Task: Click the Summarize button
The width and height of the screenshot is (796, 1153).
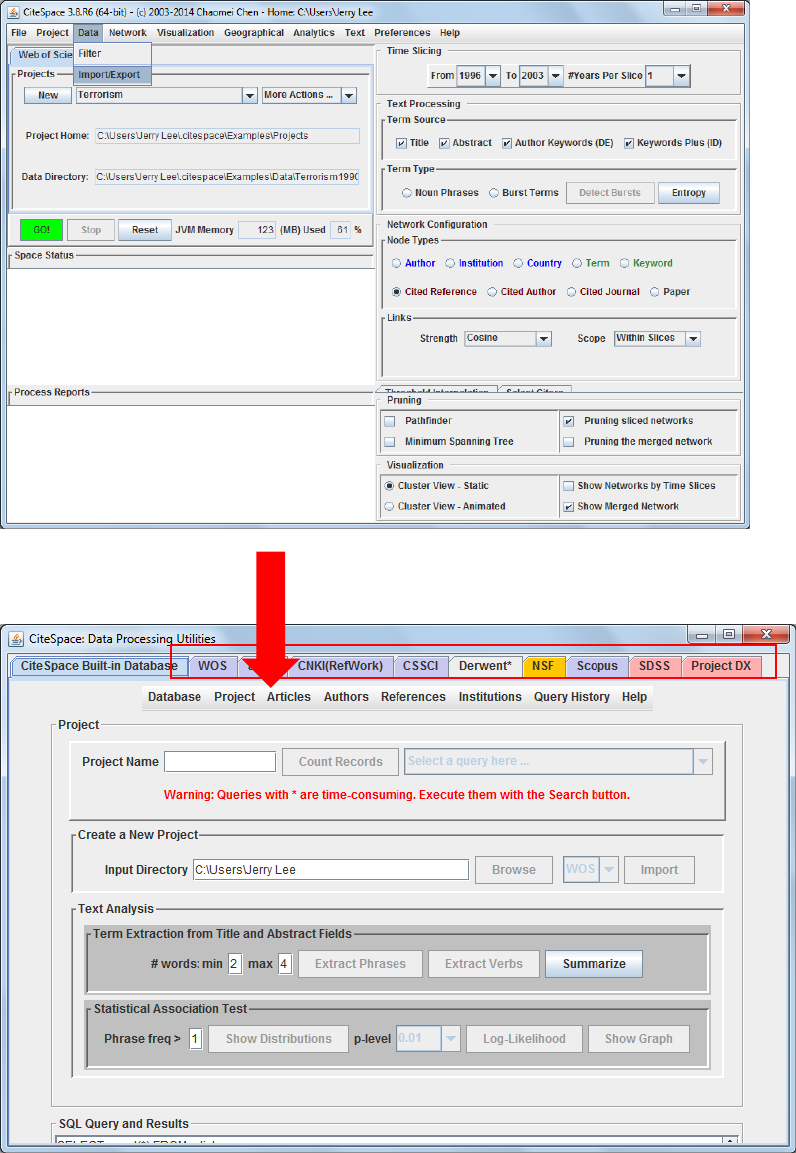Action: pos(594,963)
